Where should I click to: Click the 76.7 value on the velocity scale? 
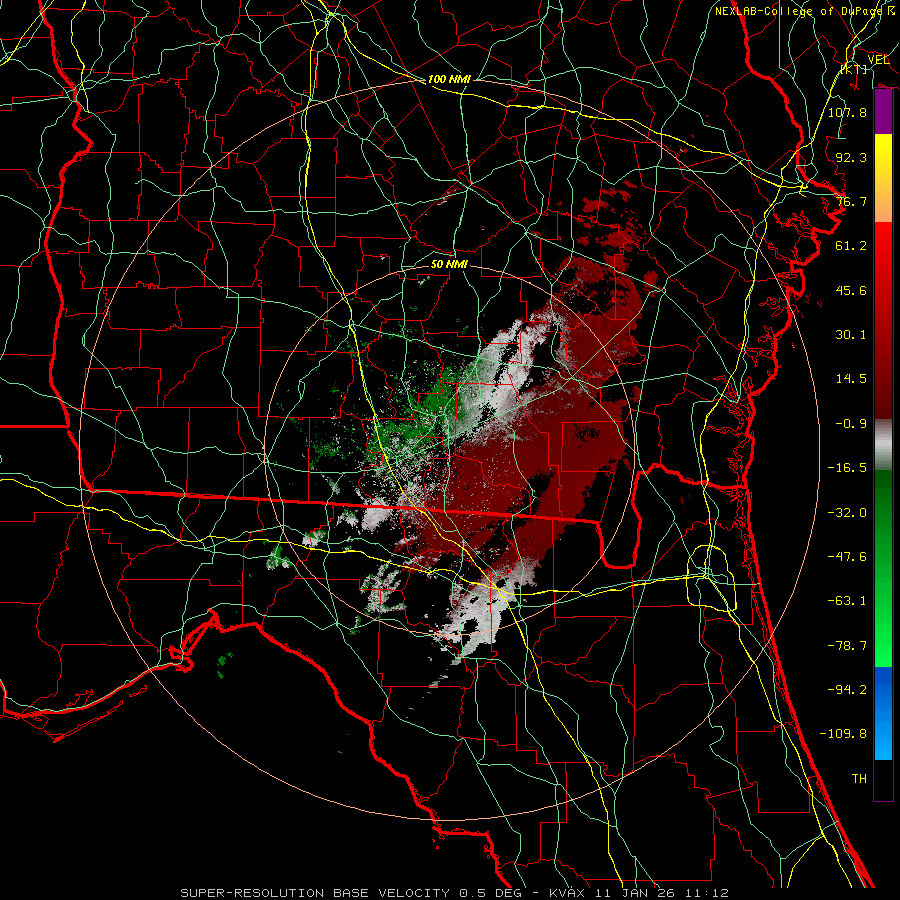[x=851, y=201]
